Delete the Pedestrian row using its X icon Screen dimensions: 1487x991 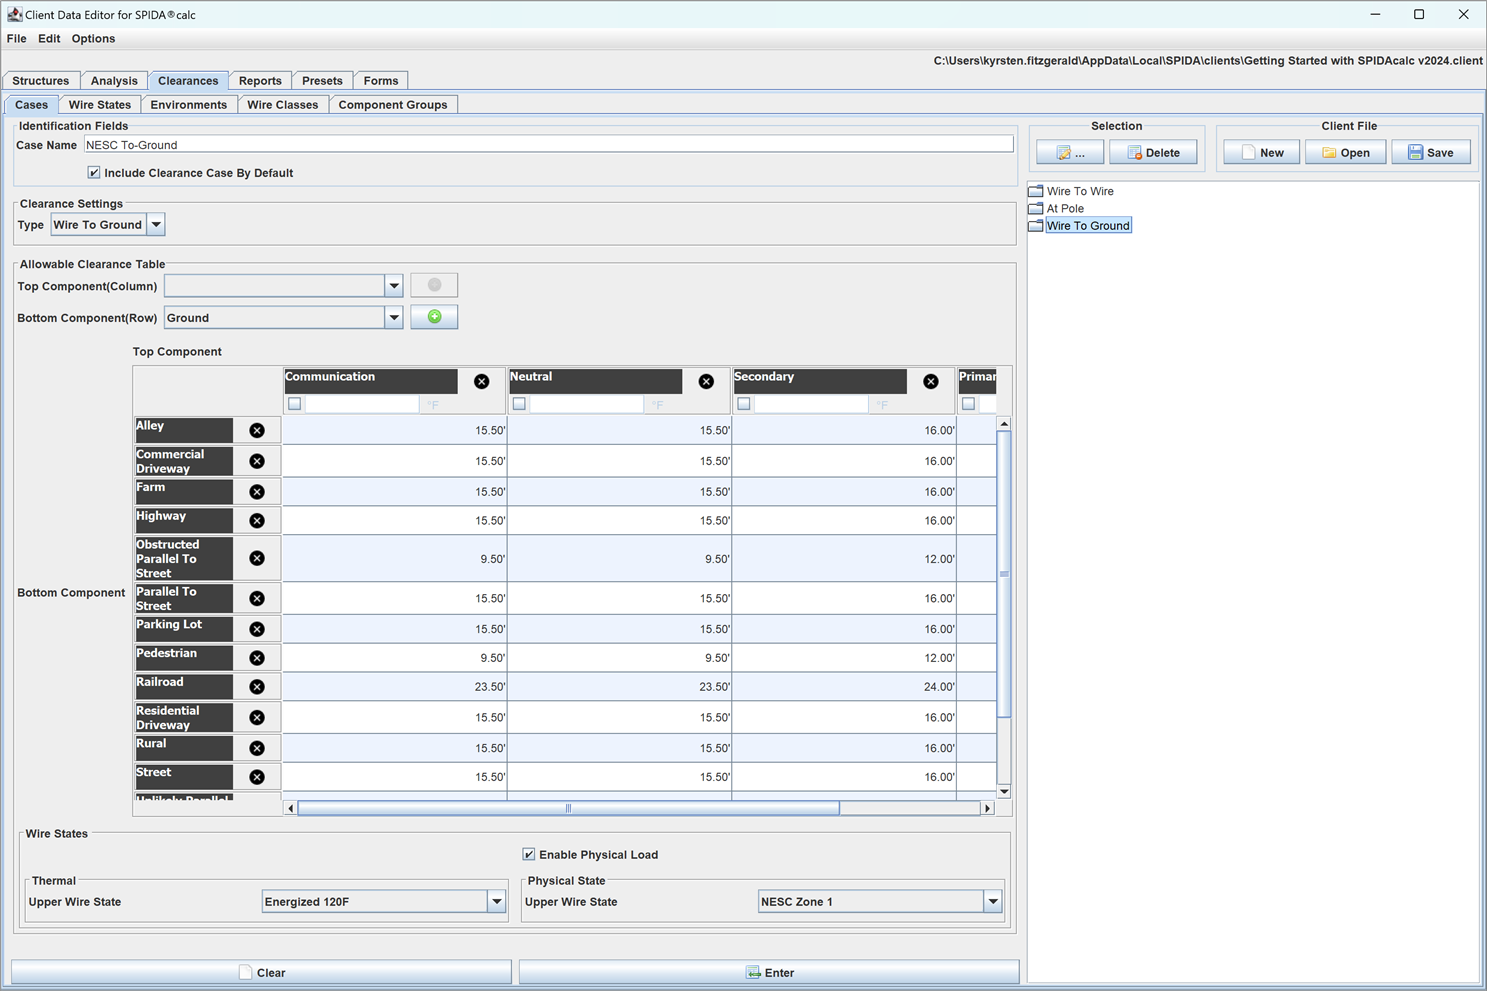pyautogui.click(x=257, y=658)
